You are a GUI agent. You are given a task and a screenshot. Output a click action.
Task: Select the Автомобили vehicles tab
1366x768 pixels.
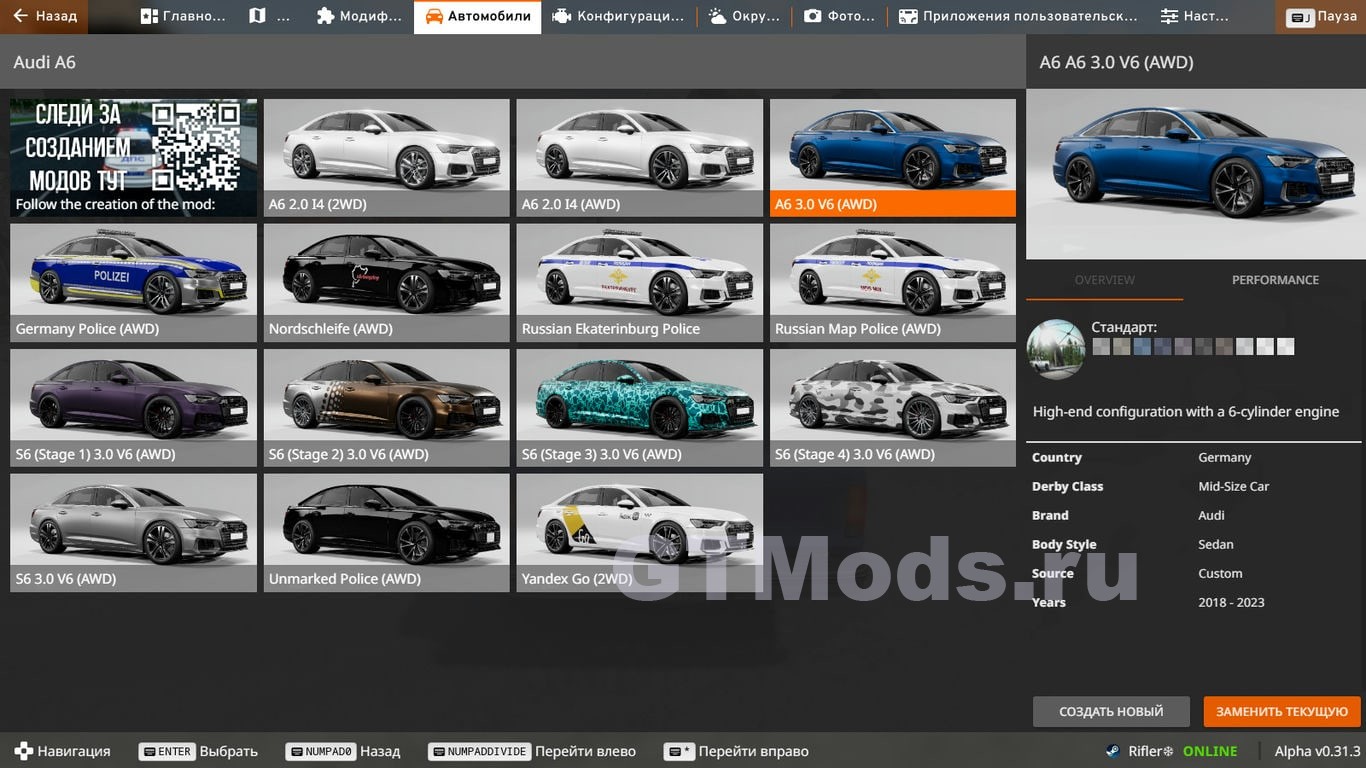click(478, 16)
